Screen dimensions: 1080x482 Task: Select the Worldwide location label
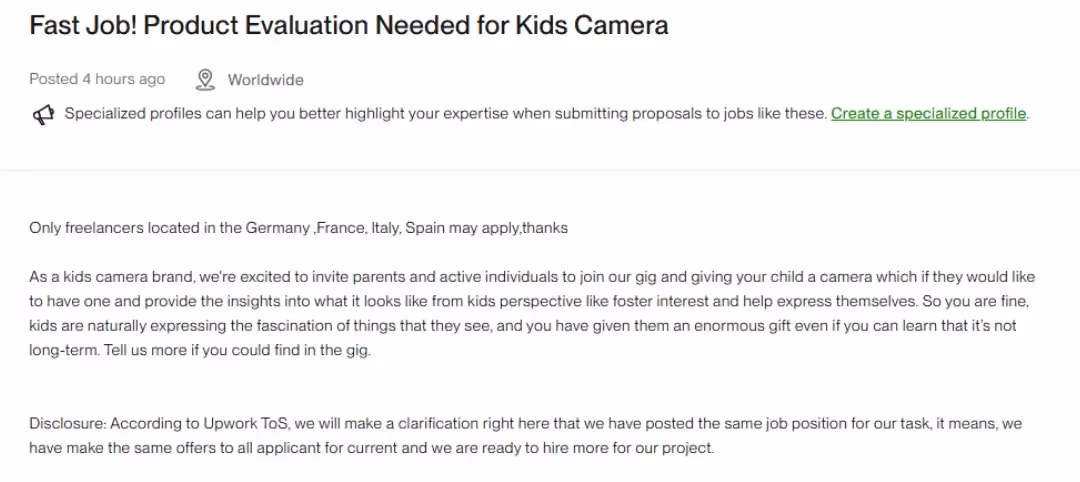[265, 80]
